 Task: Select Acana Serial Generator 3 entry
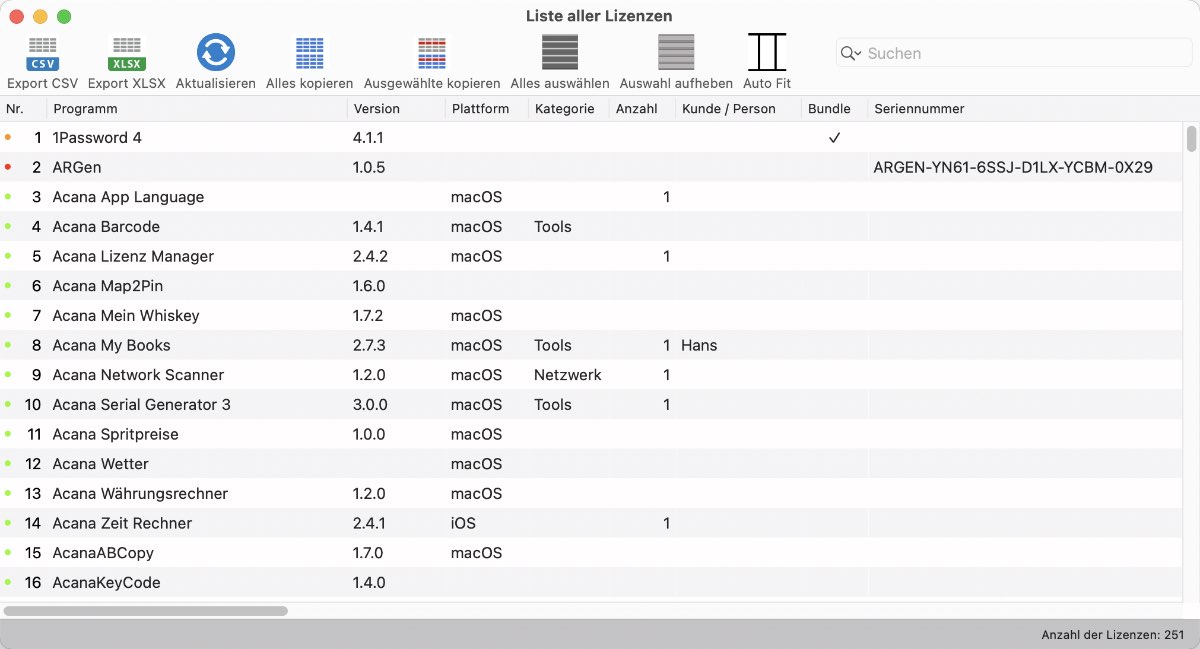click(x=592, y=405)
